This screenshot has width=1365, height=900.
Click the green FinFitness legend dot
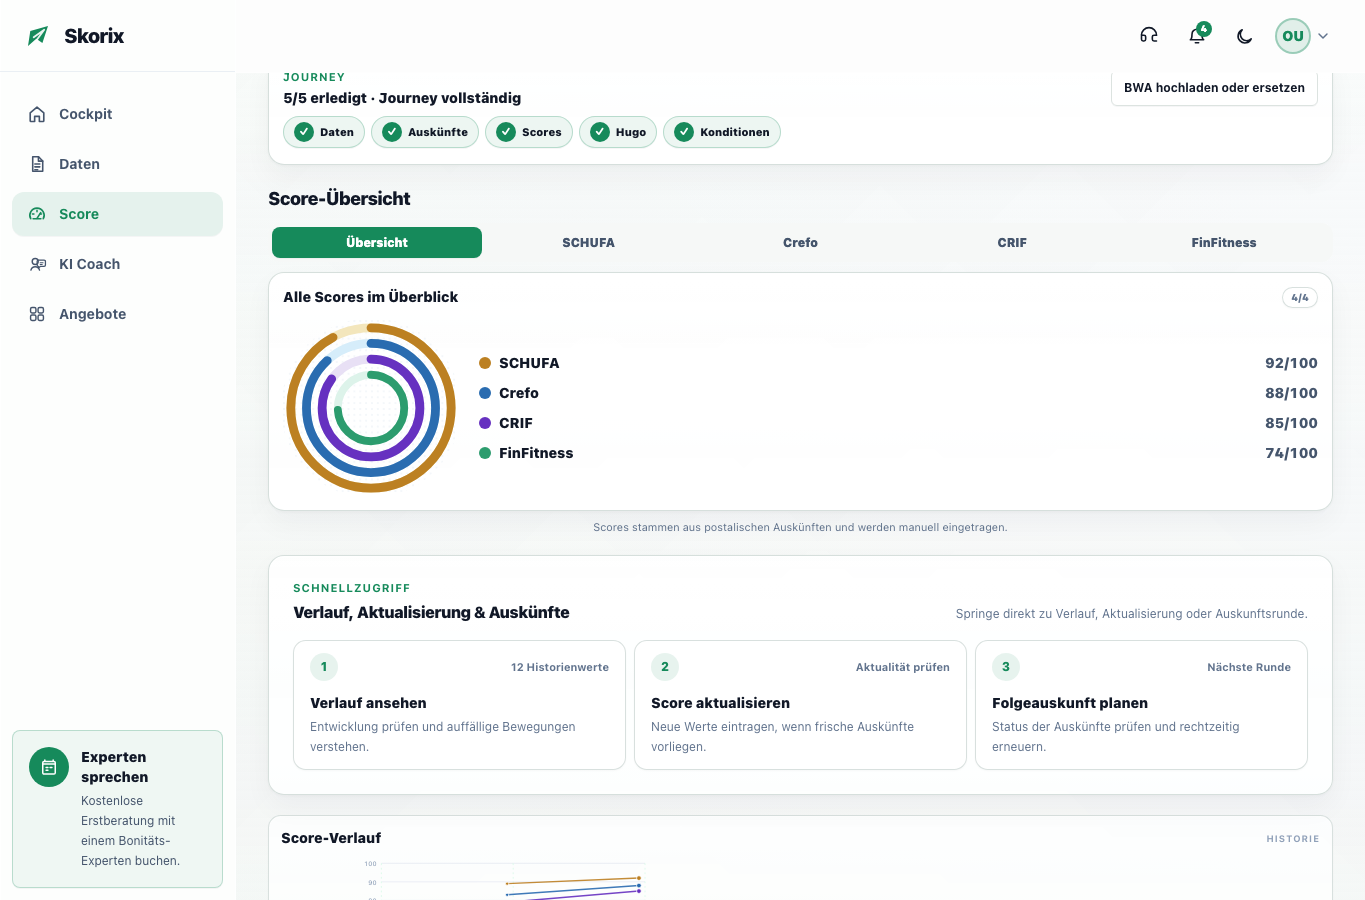485,453
